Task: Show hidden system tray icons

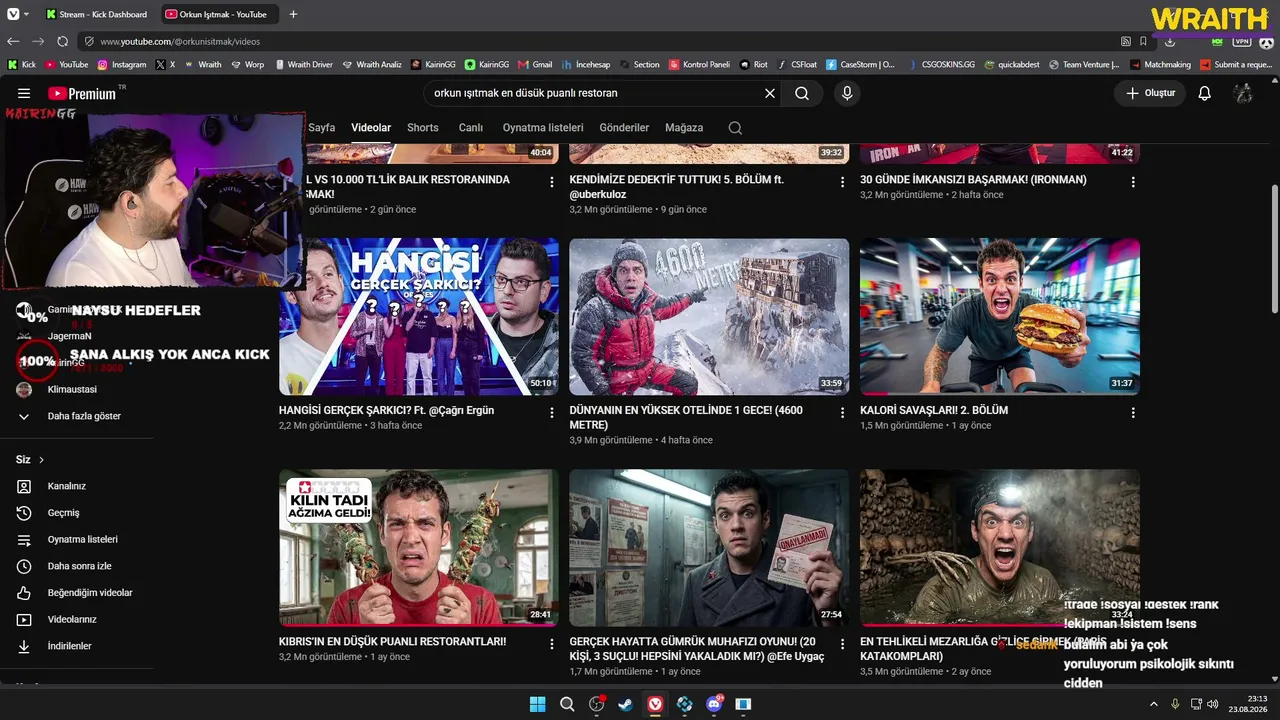Action: (1153, 704)
